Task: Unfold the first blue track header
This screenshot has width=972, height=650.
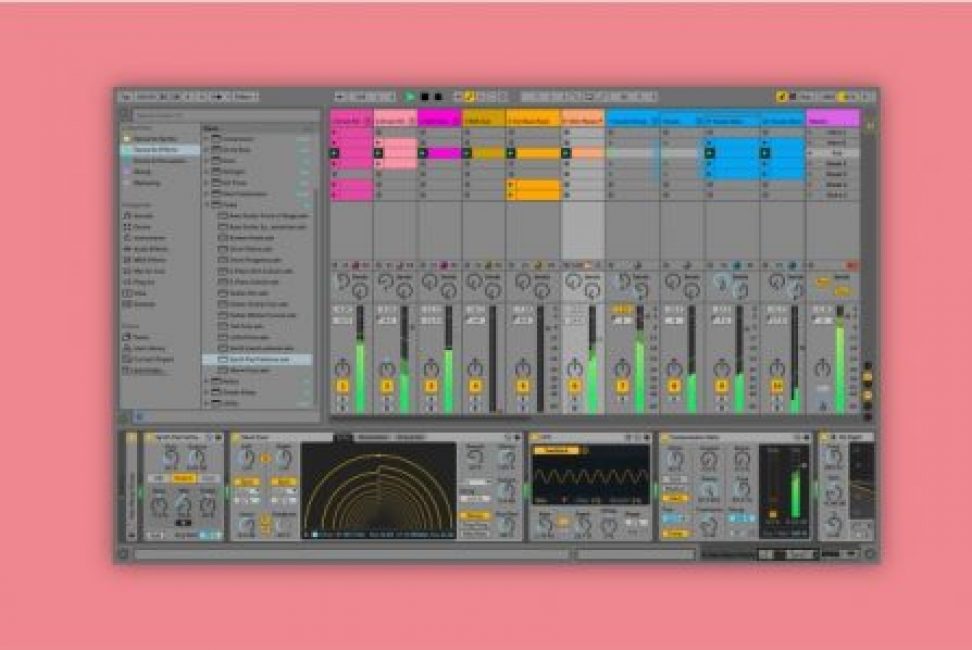Action: click(x=653, y=121)
